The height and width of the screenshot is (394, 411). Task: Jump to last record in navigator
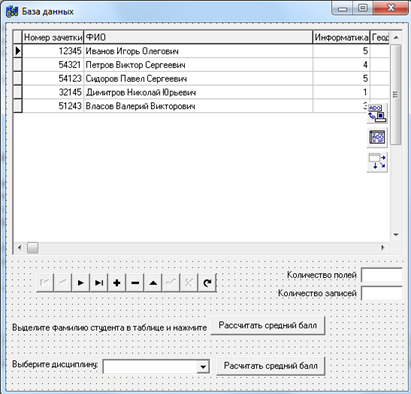[x=99, y=283]
